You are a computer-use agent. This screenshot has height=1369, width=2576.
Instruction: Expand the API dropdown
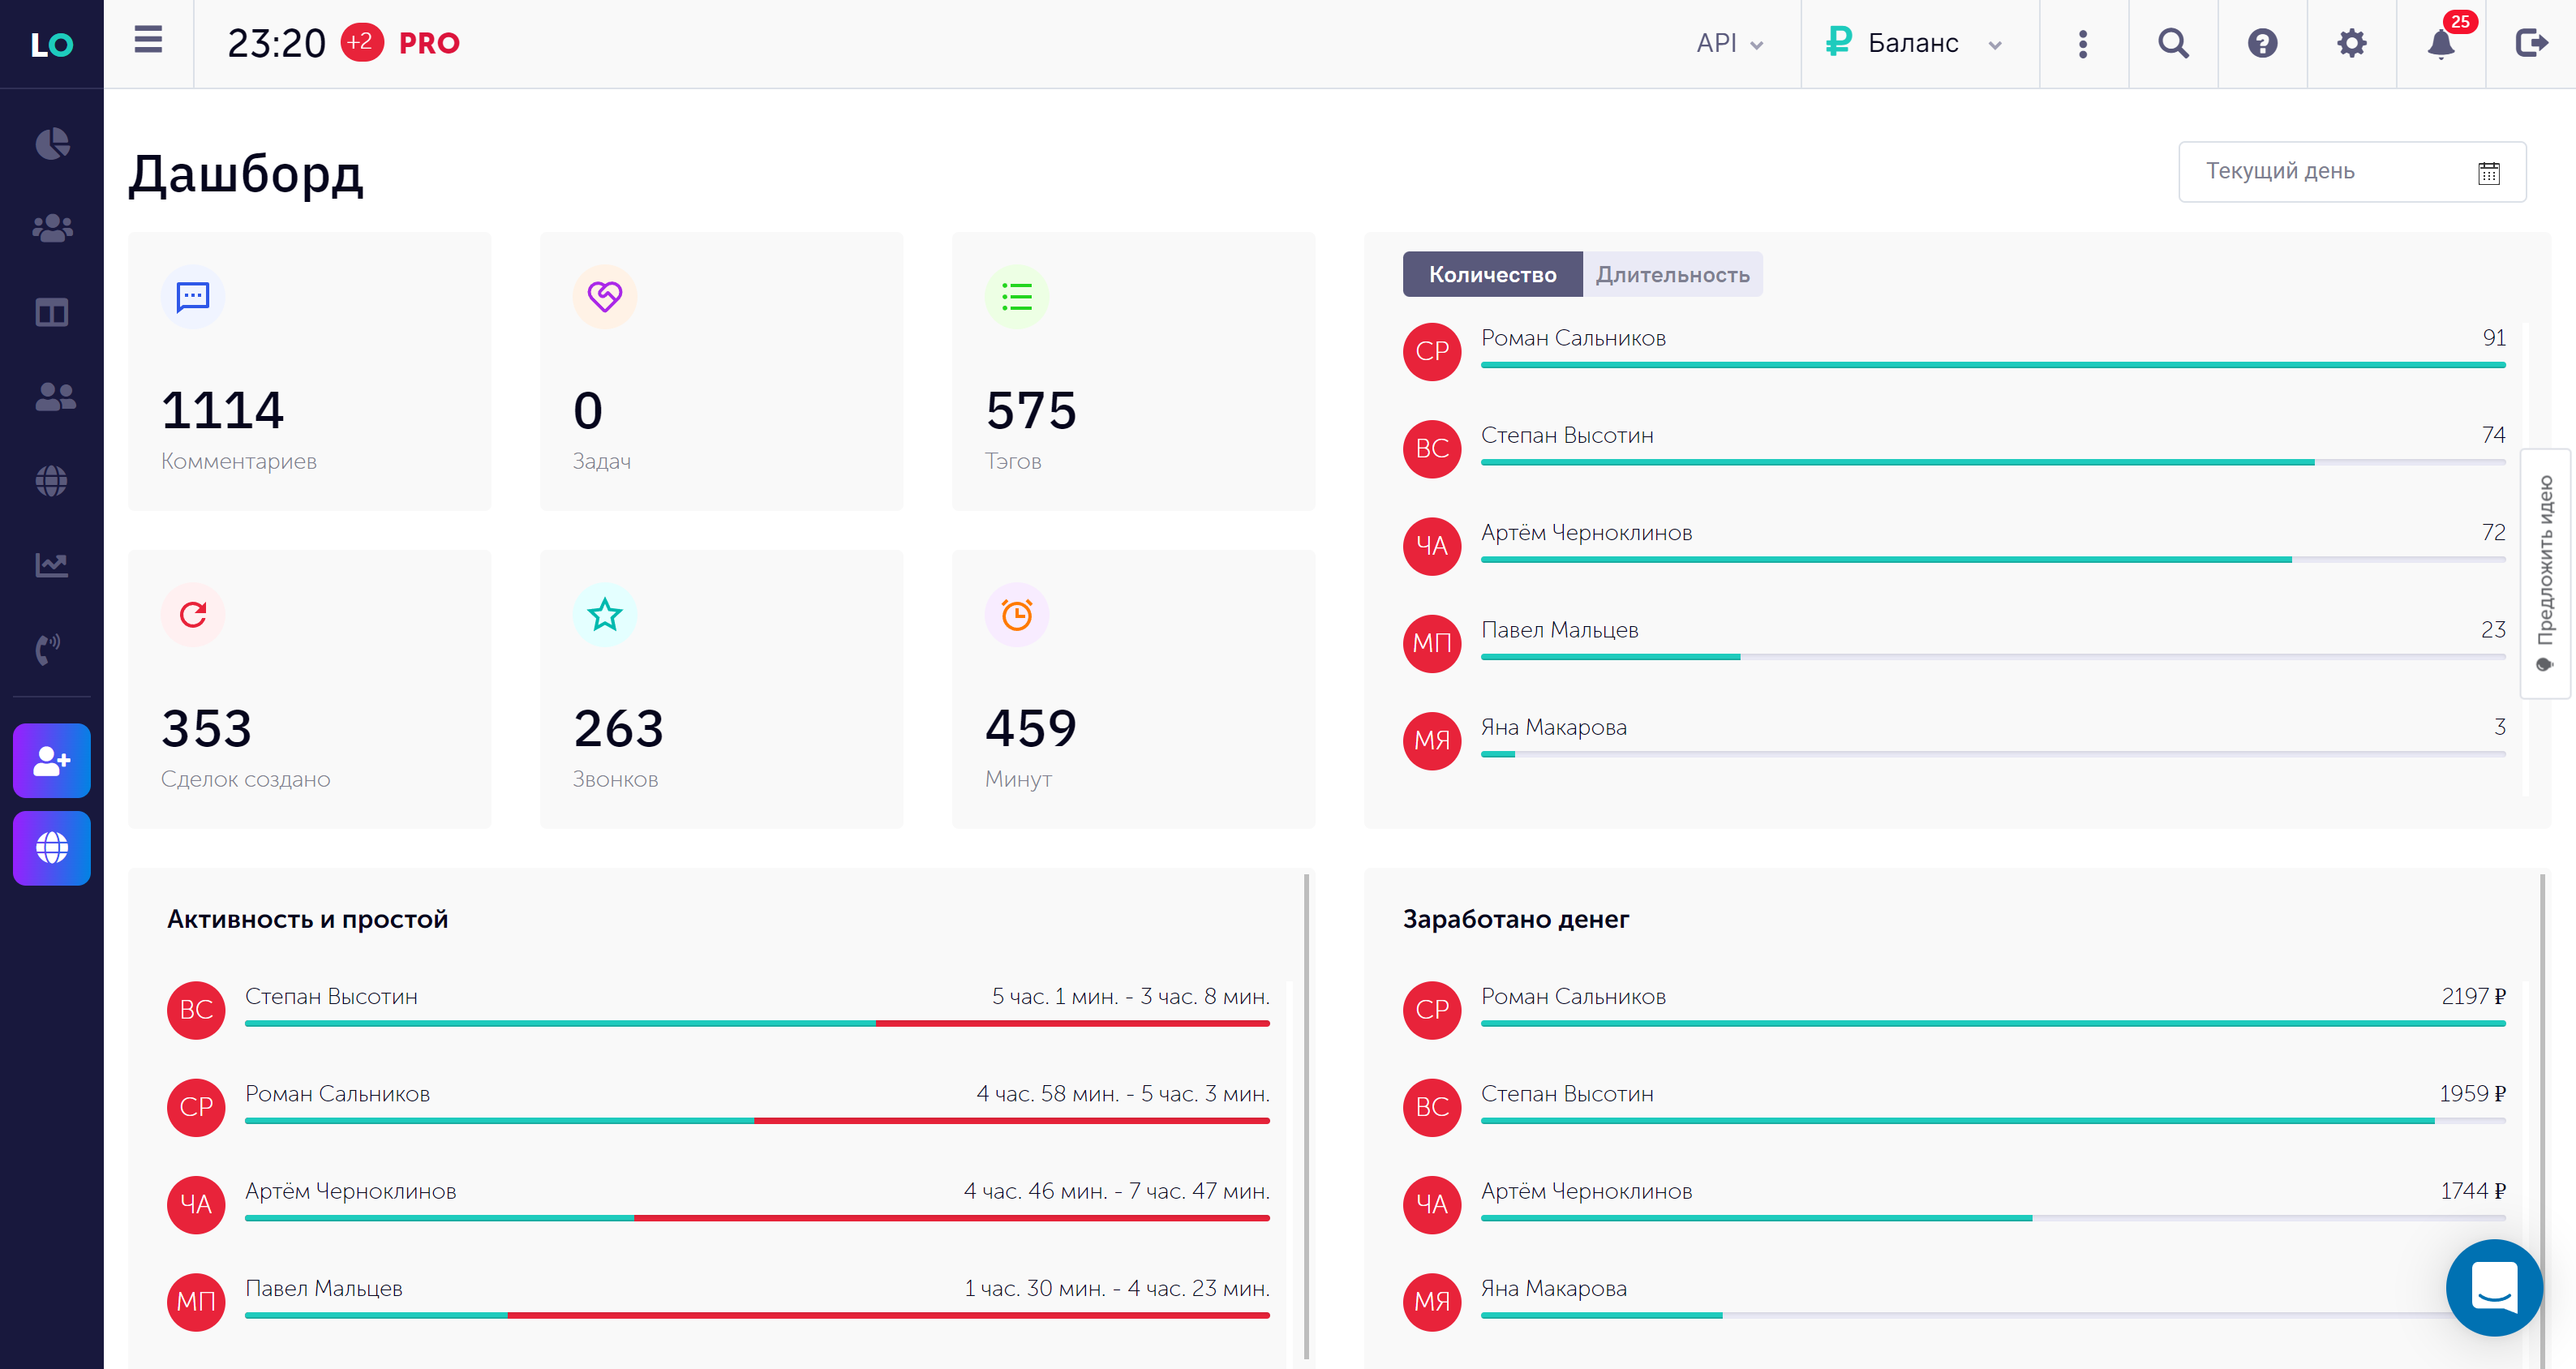1730,44
